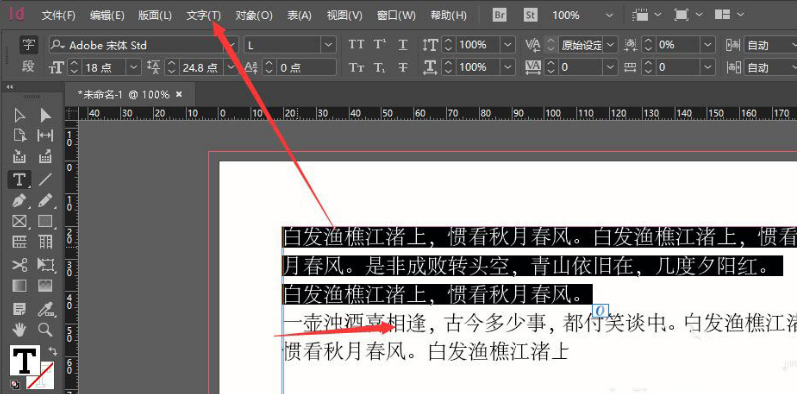
Task: Open the 版面(L) menu
Action: tap(155, 15)
